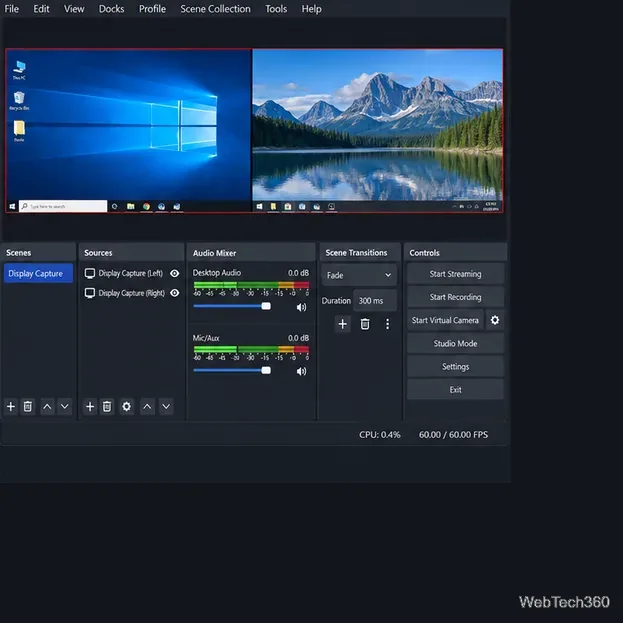Click the Mic/Aux 0.0 dB value

298,338
